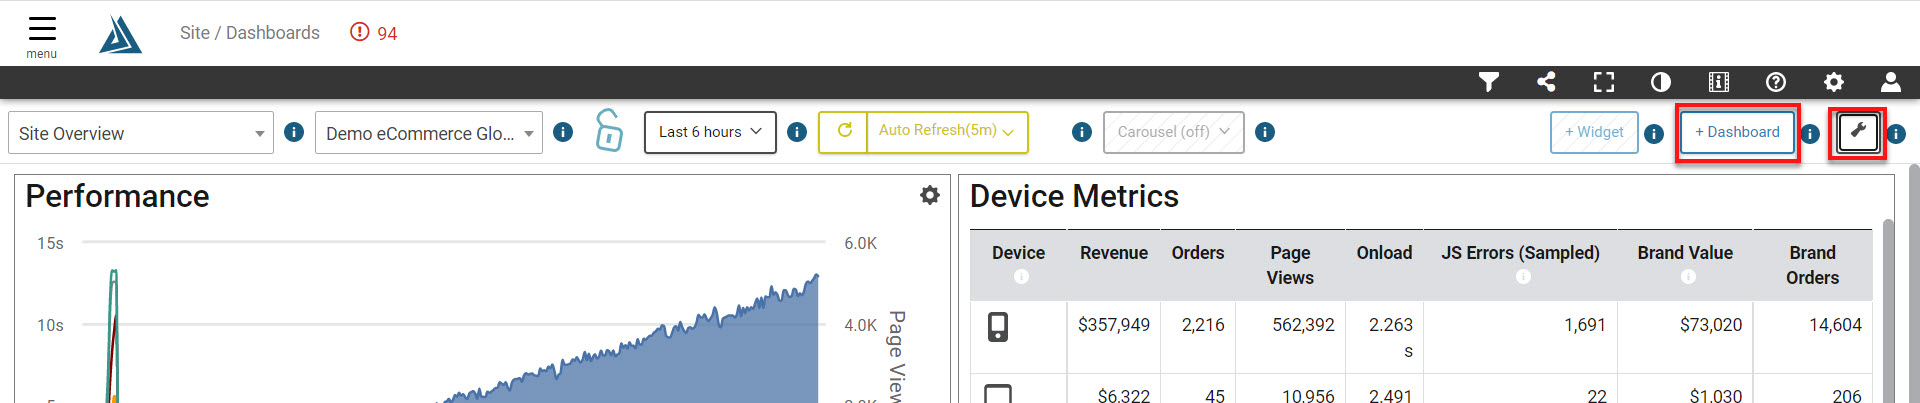Enter fullscreen mode via expand icon

[1604, 82]
